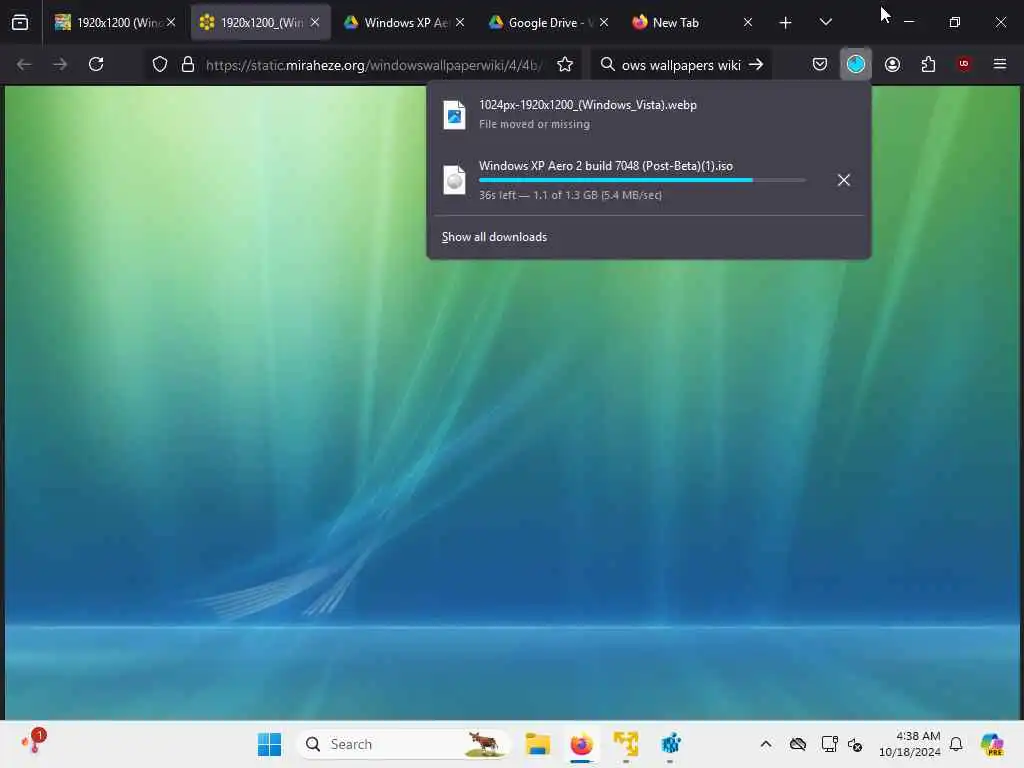Close the New Tab tab

pos(748,22)
